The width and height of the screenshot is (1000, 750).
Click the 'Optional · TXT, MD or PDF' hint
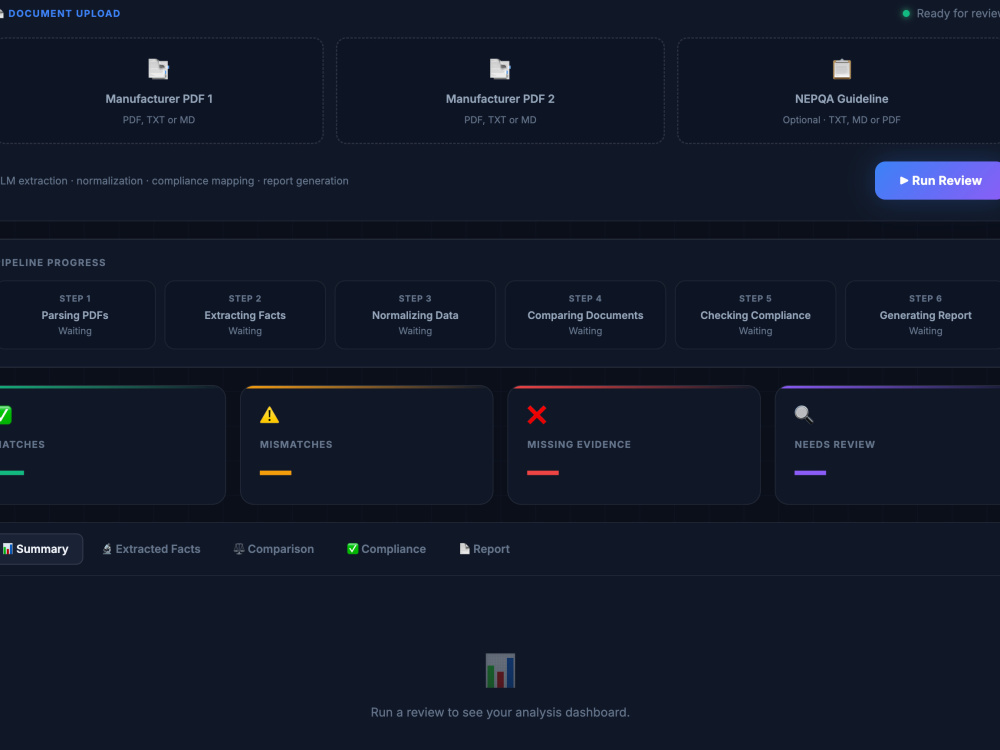[842, 120]
